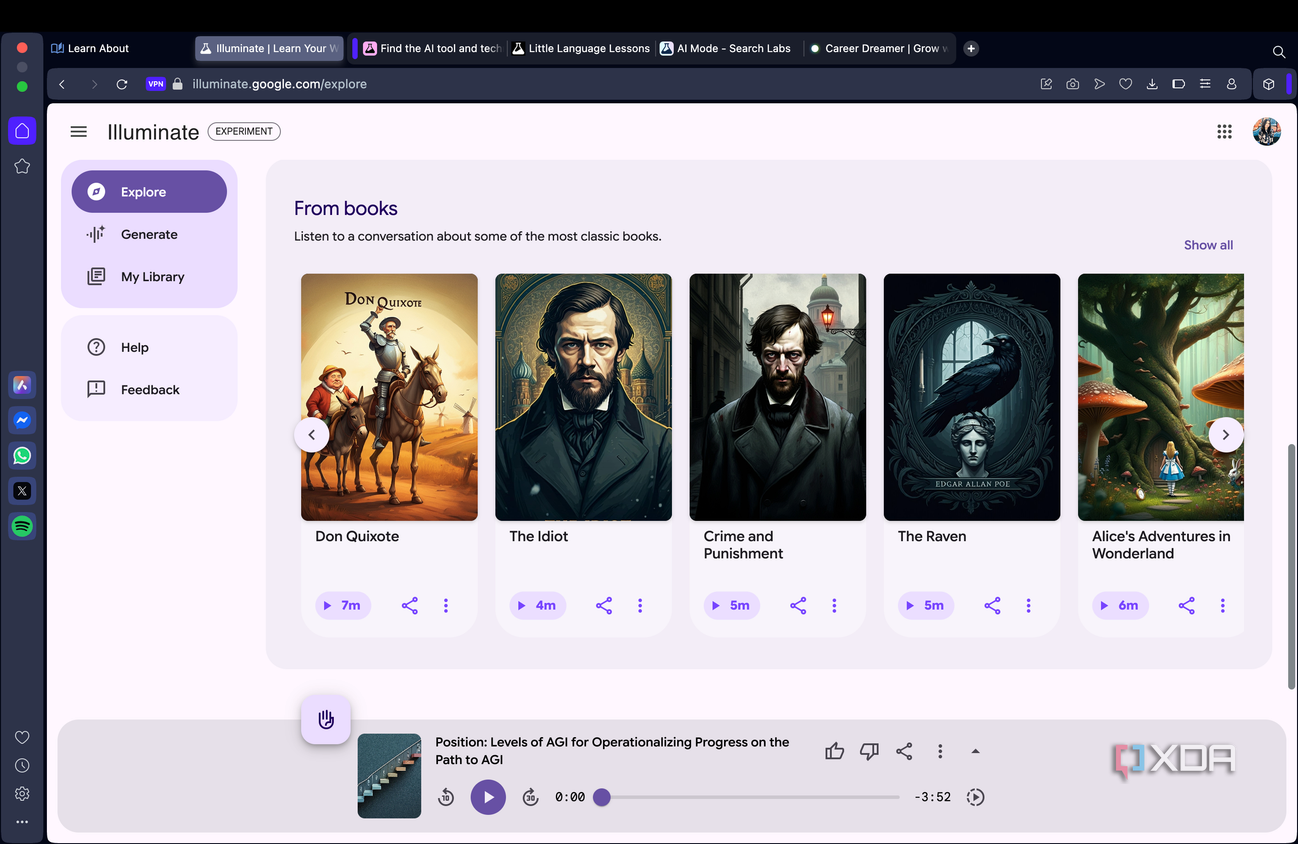The width and height of the screenshot is (1298, 844).
Task: Open Opera settings gear in sidebar
Action: point(22,793)
